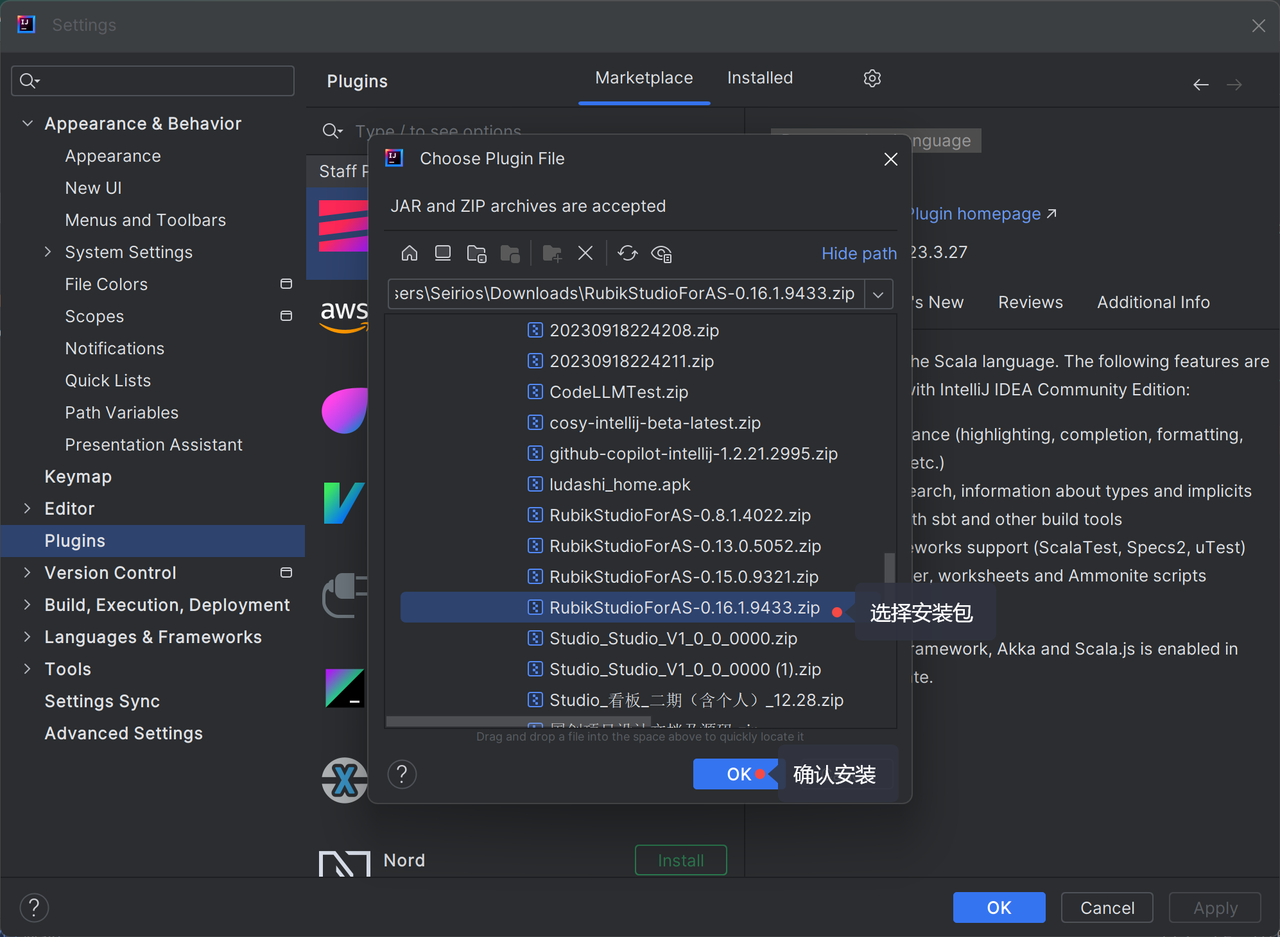Click the Home directory icon

[x=409, y=253]
